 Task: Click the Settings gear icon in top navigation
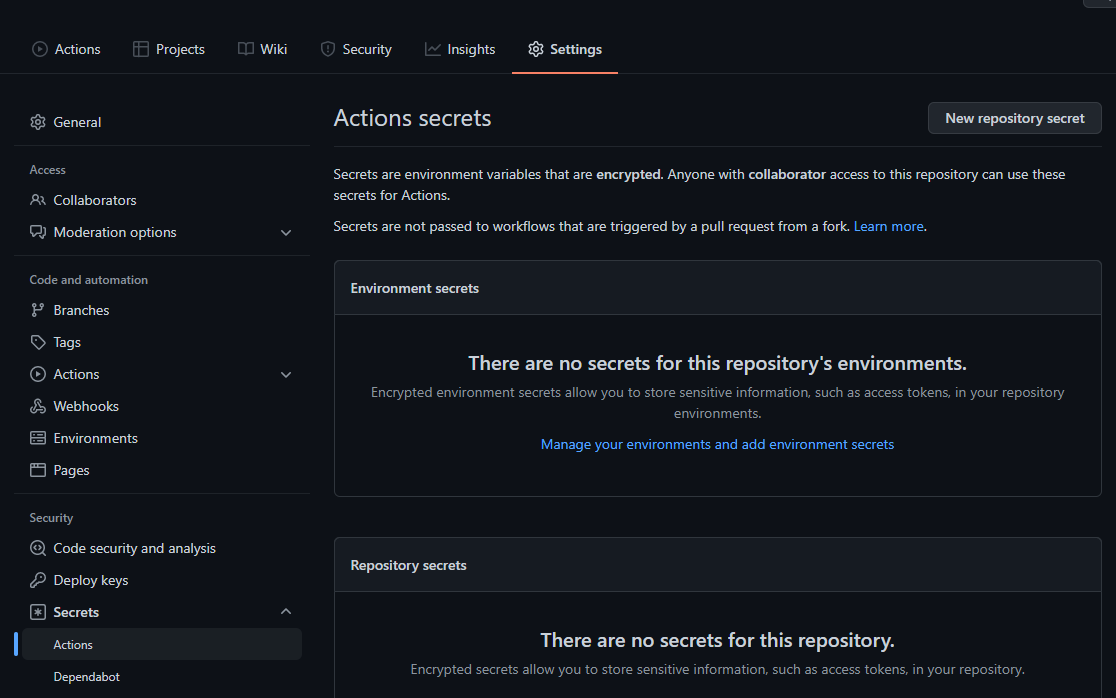point(536,49)
